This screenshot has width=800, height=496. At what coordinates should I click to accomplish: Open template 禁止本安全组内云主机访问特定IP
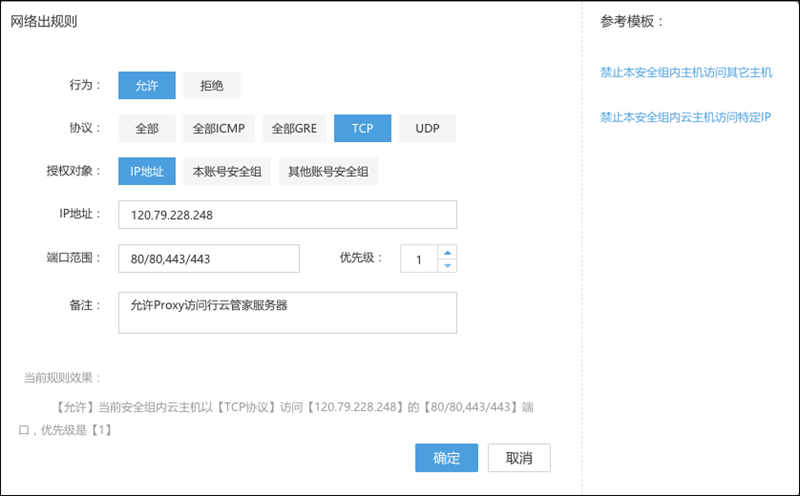[x=685, y=117]
